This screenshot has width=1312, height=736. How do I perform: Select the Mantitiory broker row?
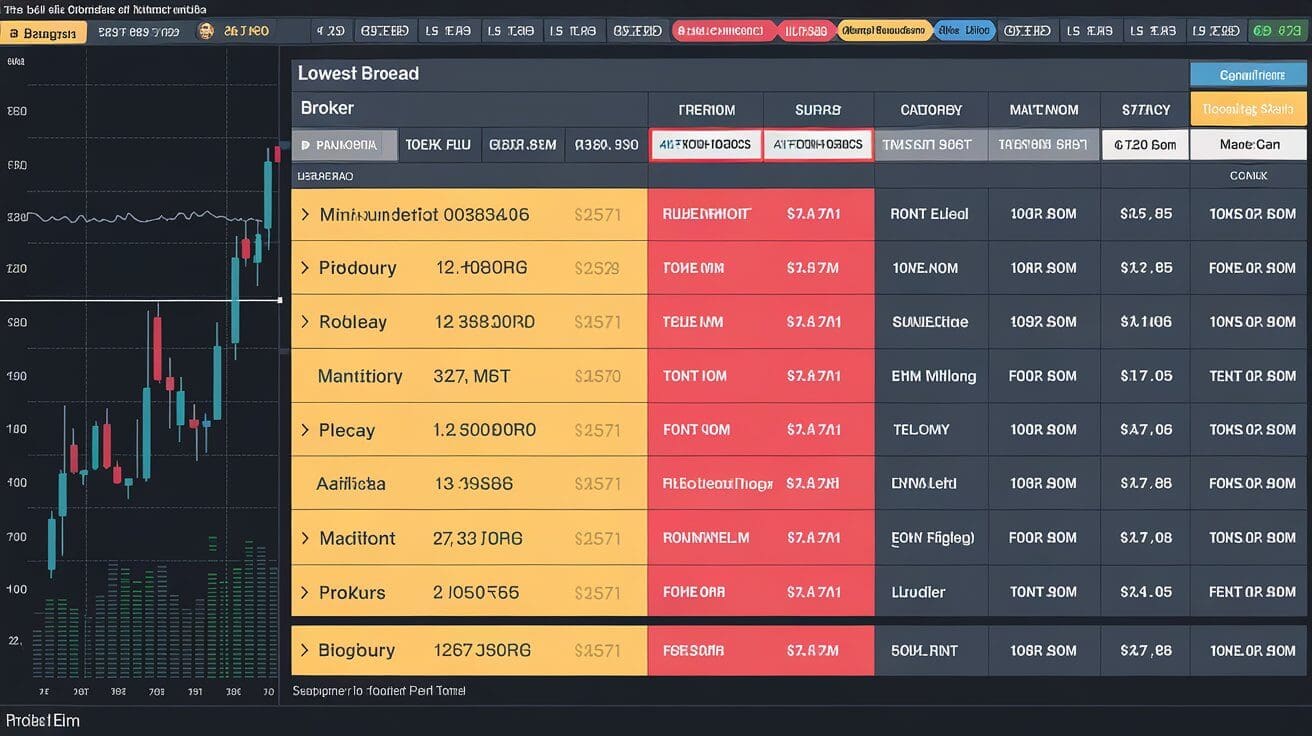(x=469, y=376)
